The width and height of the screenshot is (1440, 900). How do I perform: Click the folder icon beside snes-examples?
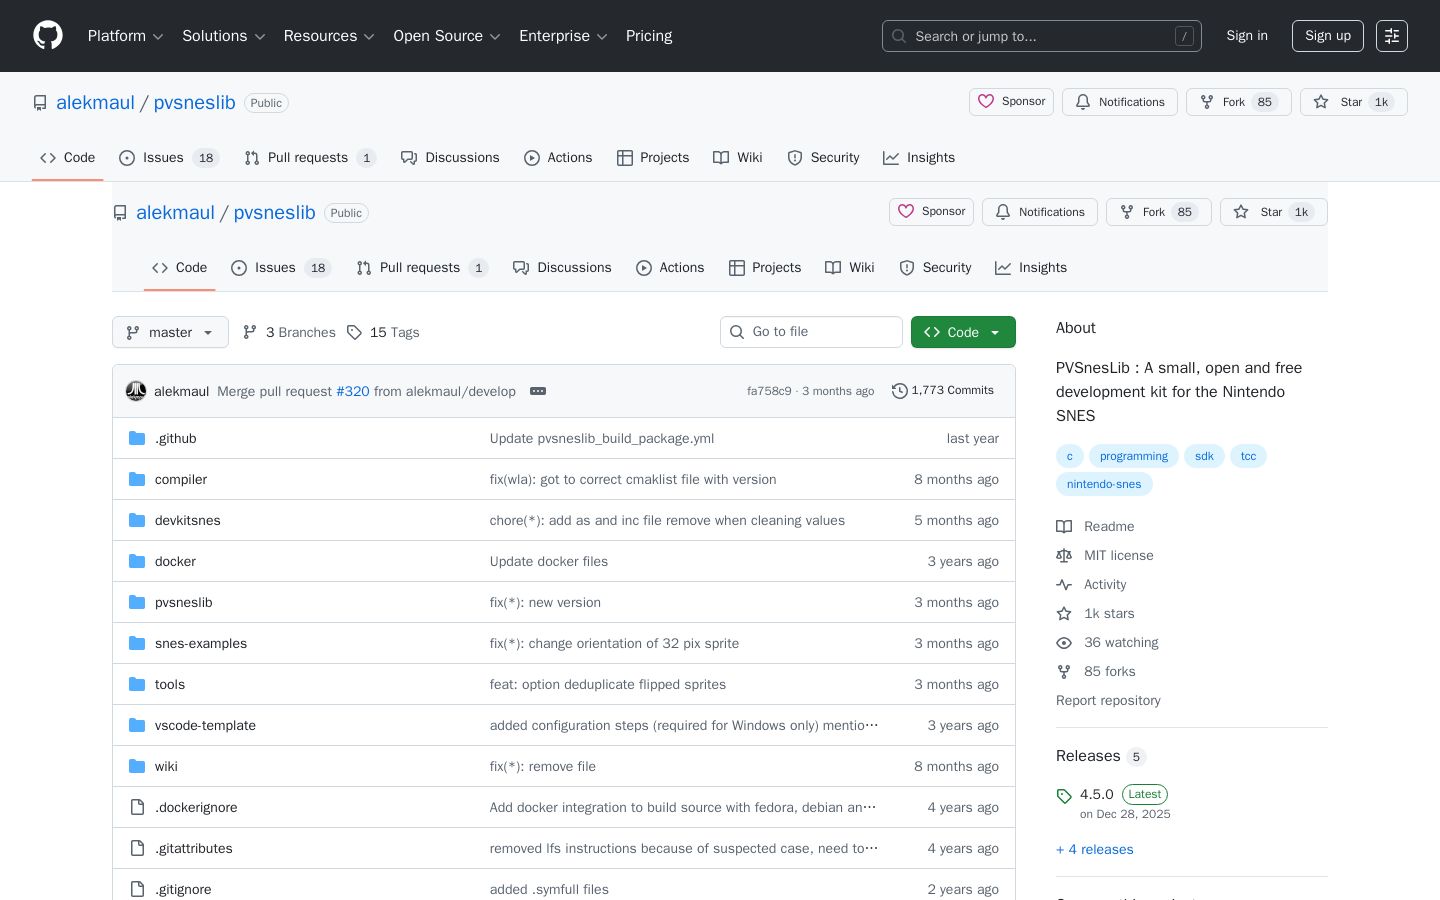pos(137,643)
